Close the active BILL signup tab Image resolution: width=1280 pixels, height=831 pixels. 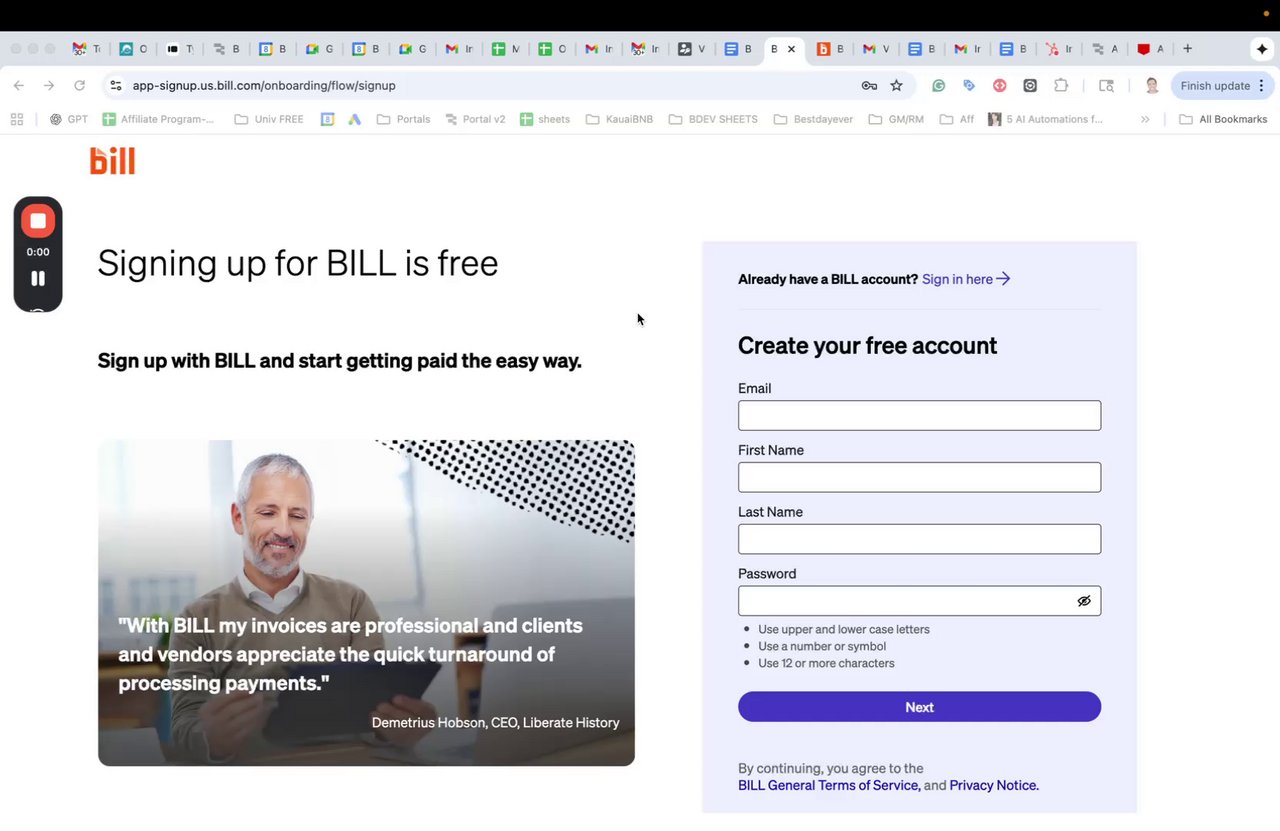click(x=792, y=49)
